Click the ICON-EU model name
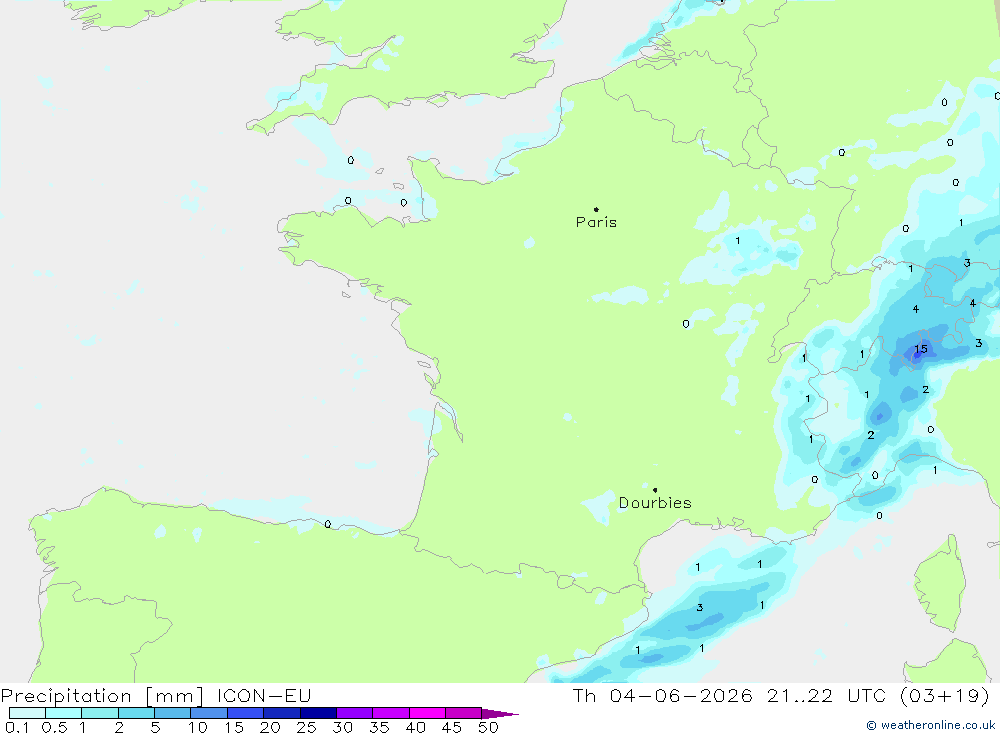 tap(264, 696)
